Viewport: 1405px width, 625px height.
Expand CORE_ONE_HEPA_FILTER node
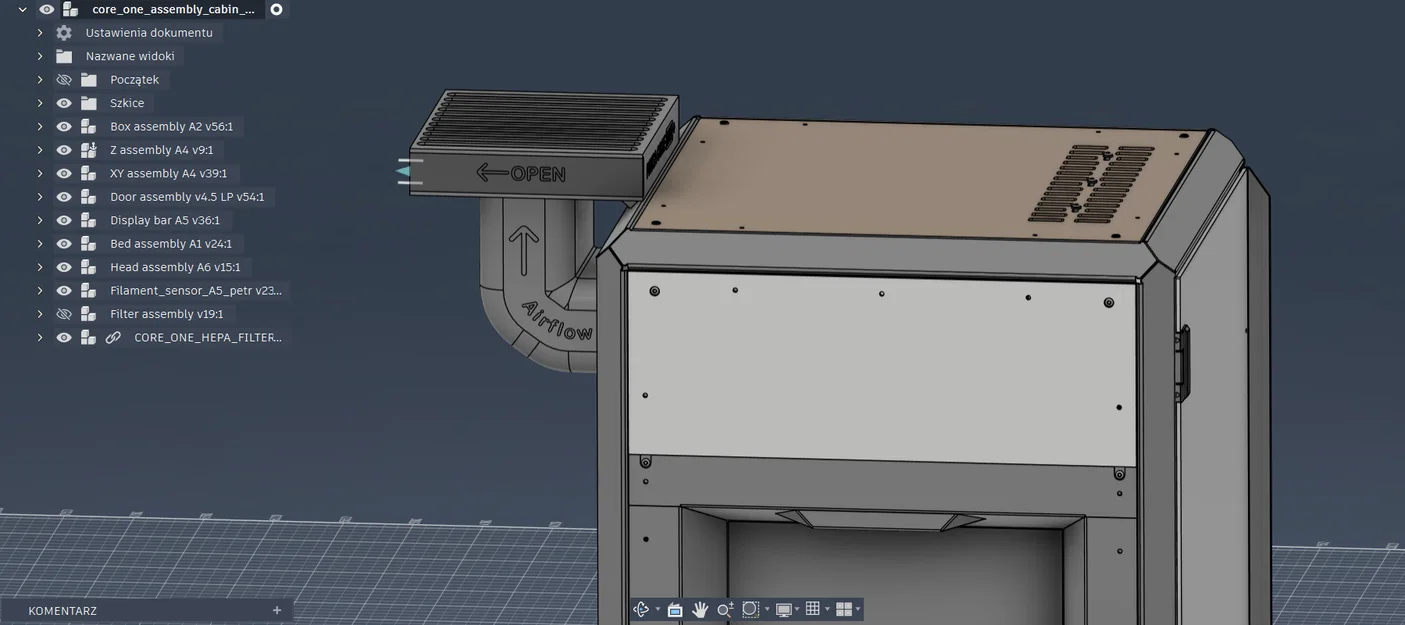pyautogui.click(x=40, y=338)
